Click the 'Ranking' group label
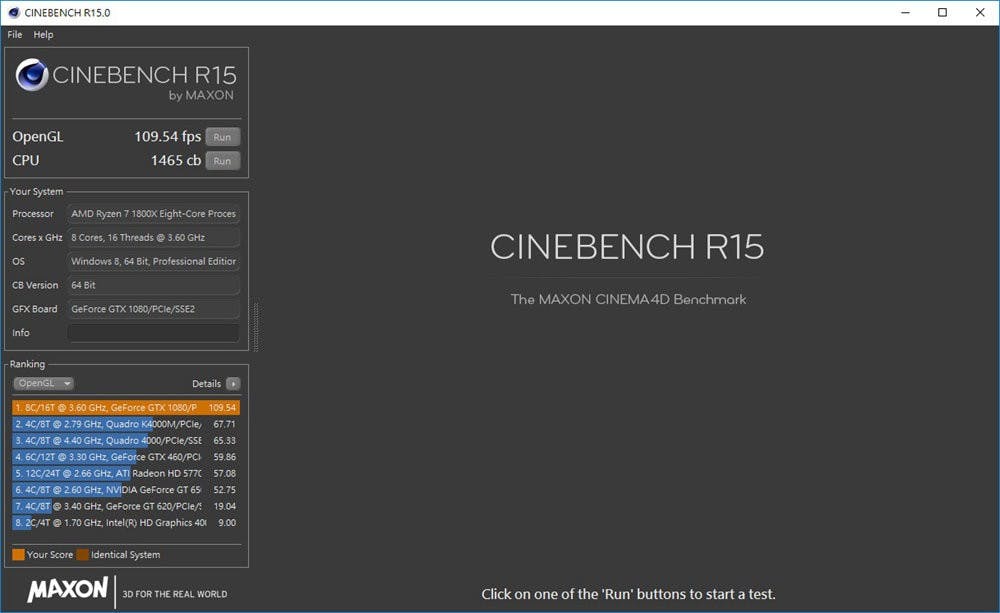 tap(27, 364)
